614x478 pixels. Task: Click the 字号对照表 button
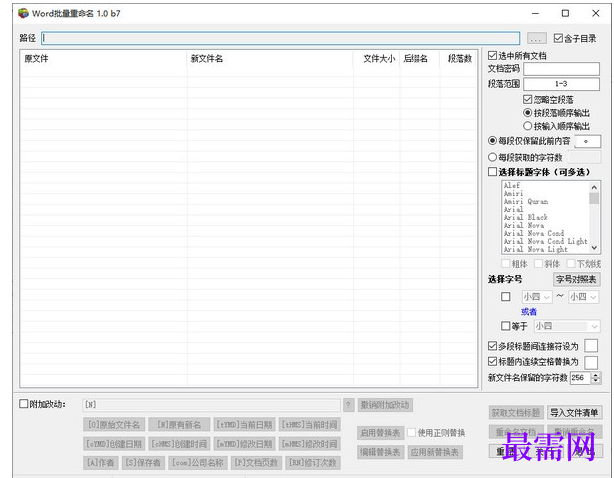(x=576, y=279)
